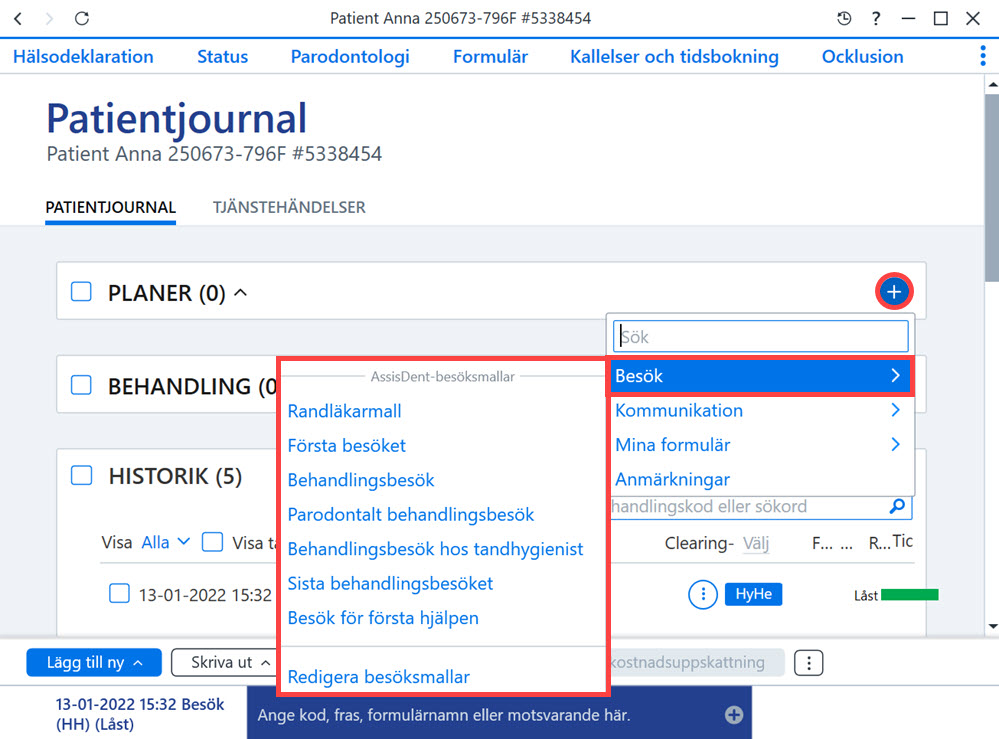
Task: Select the PATIENTJOURNAL tab
Action: point(110,207)
